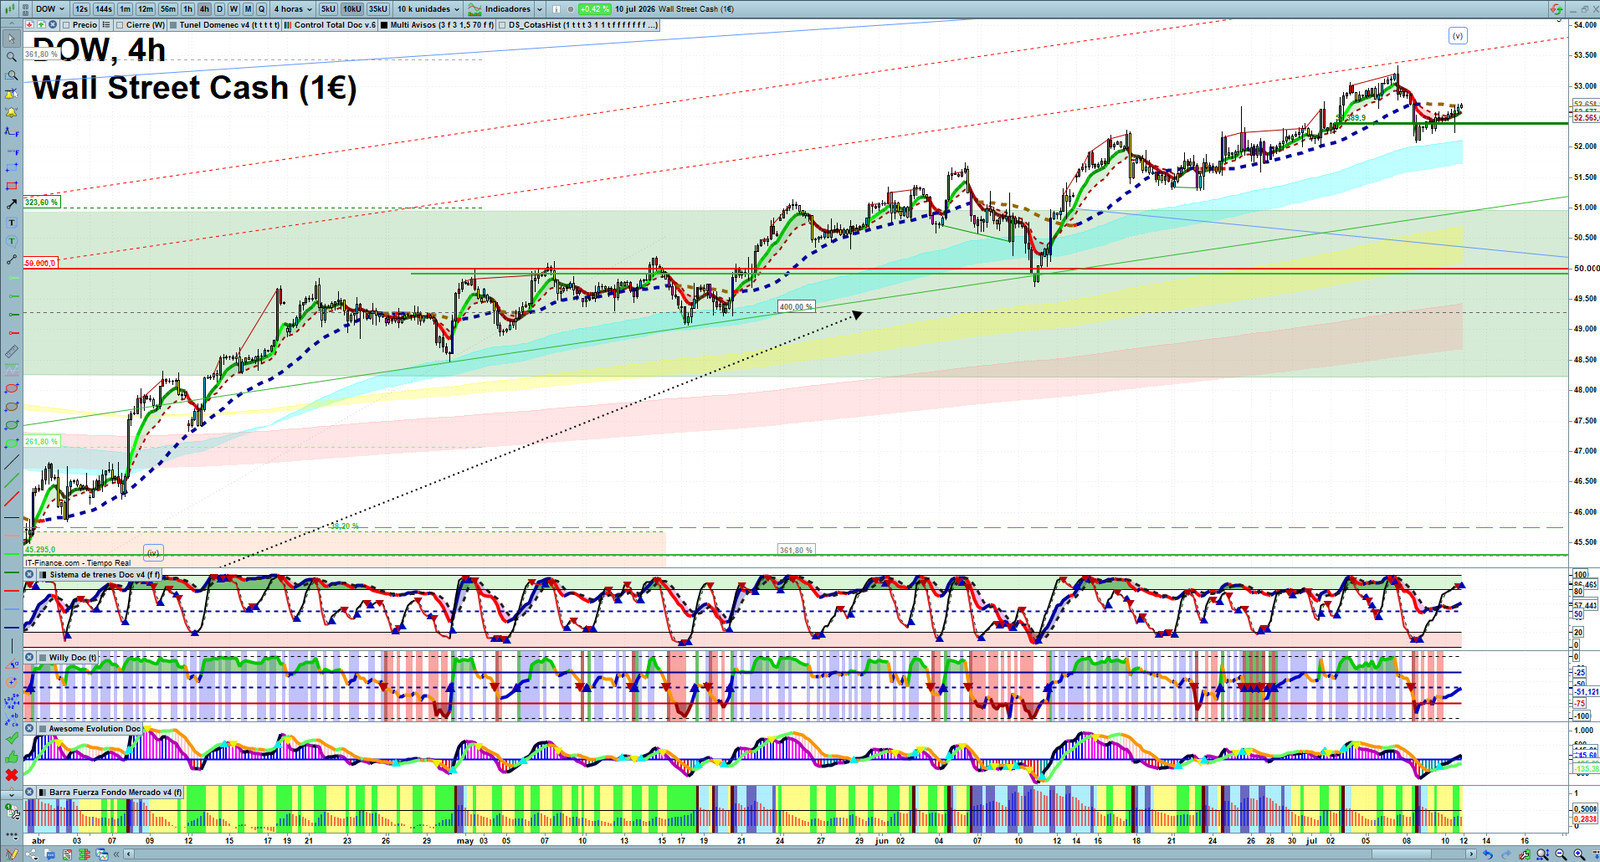Select the 1m timeframe
Image resolution: width=1600 pixels, height=862 pixels.
(125, 9)
